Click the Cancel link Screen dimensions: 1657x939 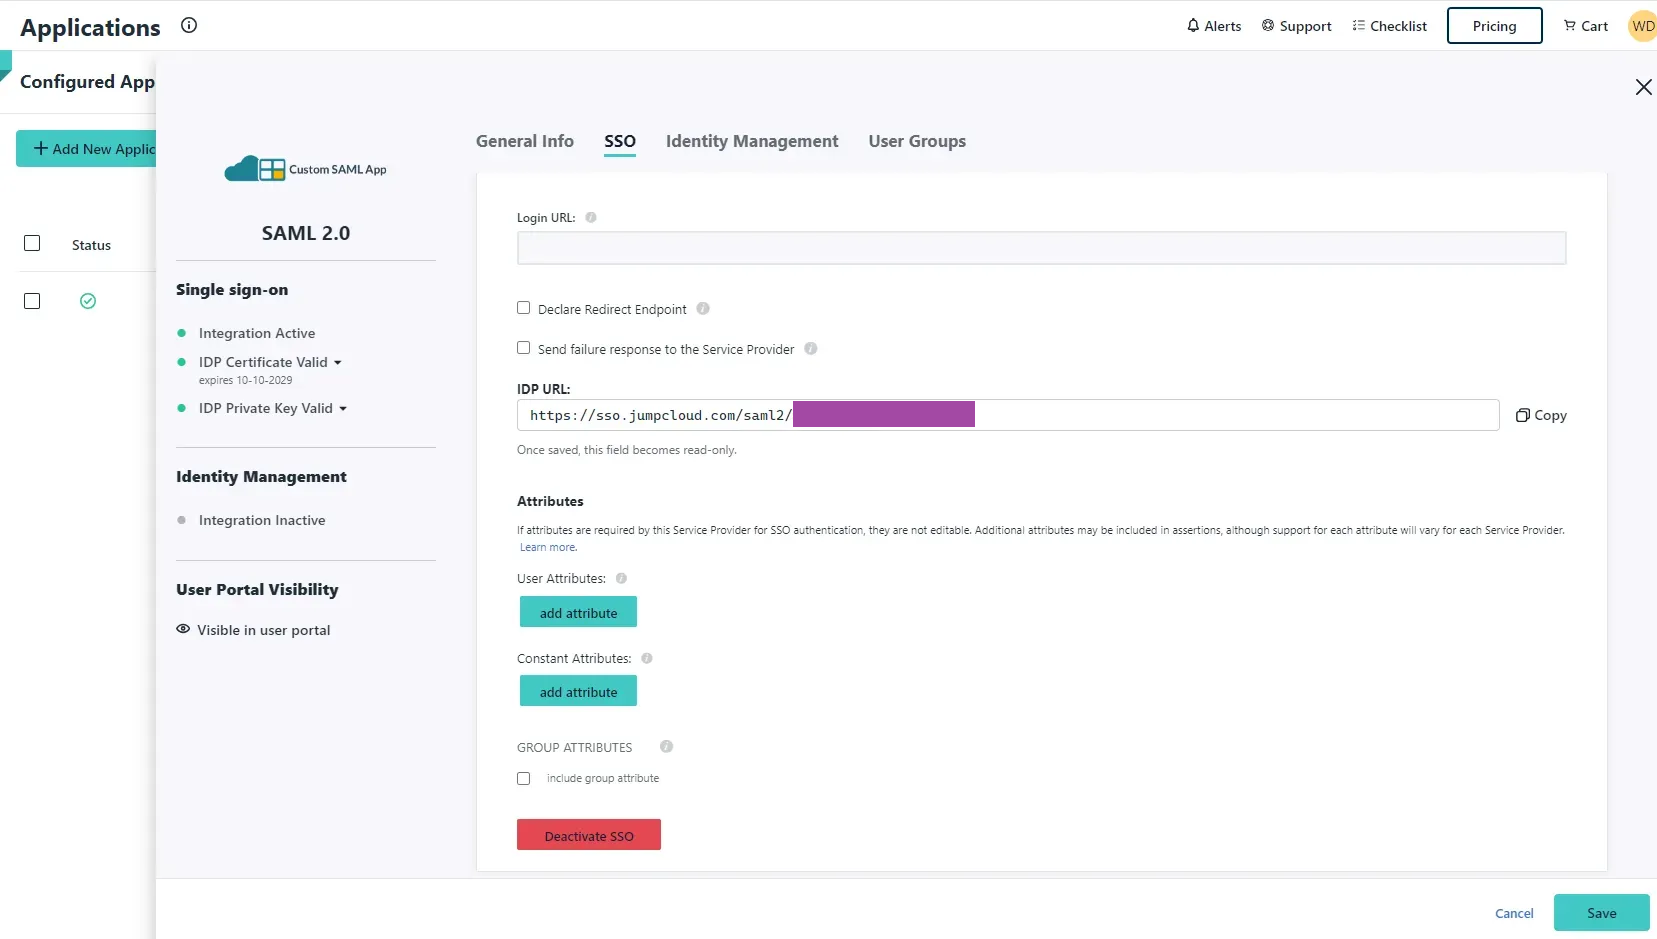(x=1514, y=914)
